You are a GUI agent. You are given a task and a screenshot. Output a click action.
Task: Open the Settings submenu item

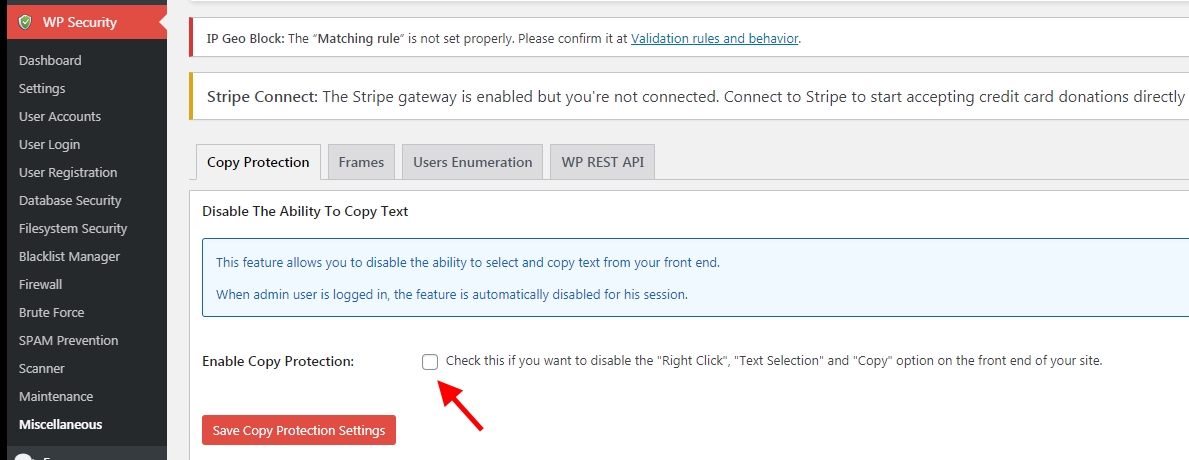point(42,88)
